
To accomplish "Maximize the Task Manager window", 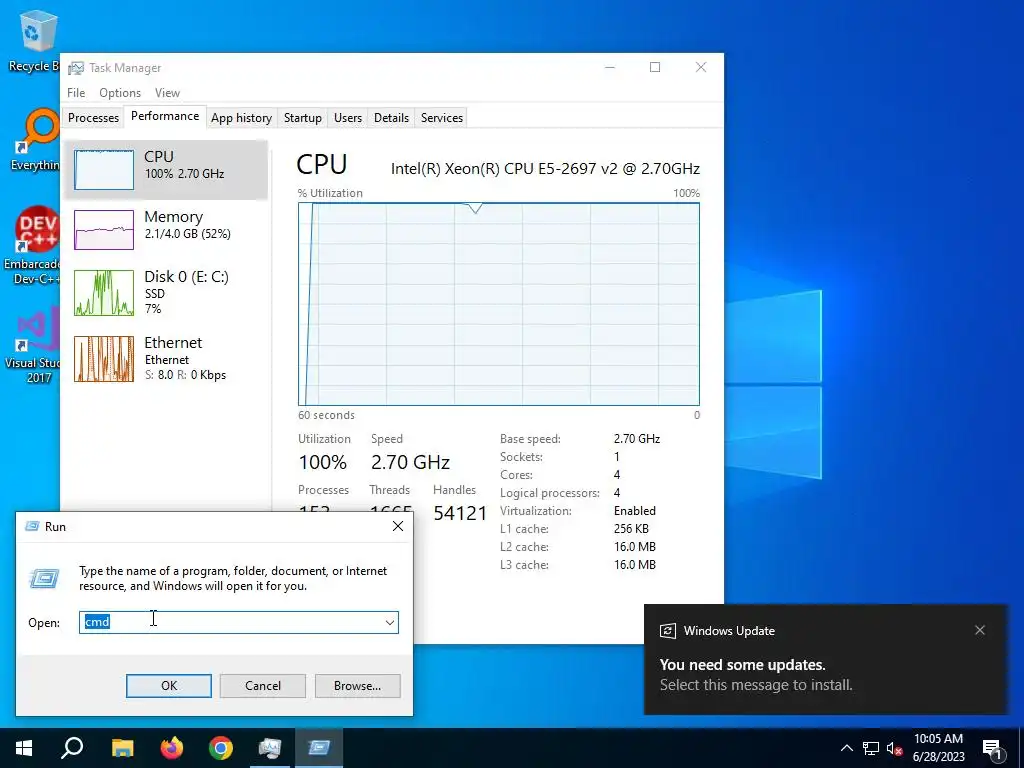I will 655,67.
